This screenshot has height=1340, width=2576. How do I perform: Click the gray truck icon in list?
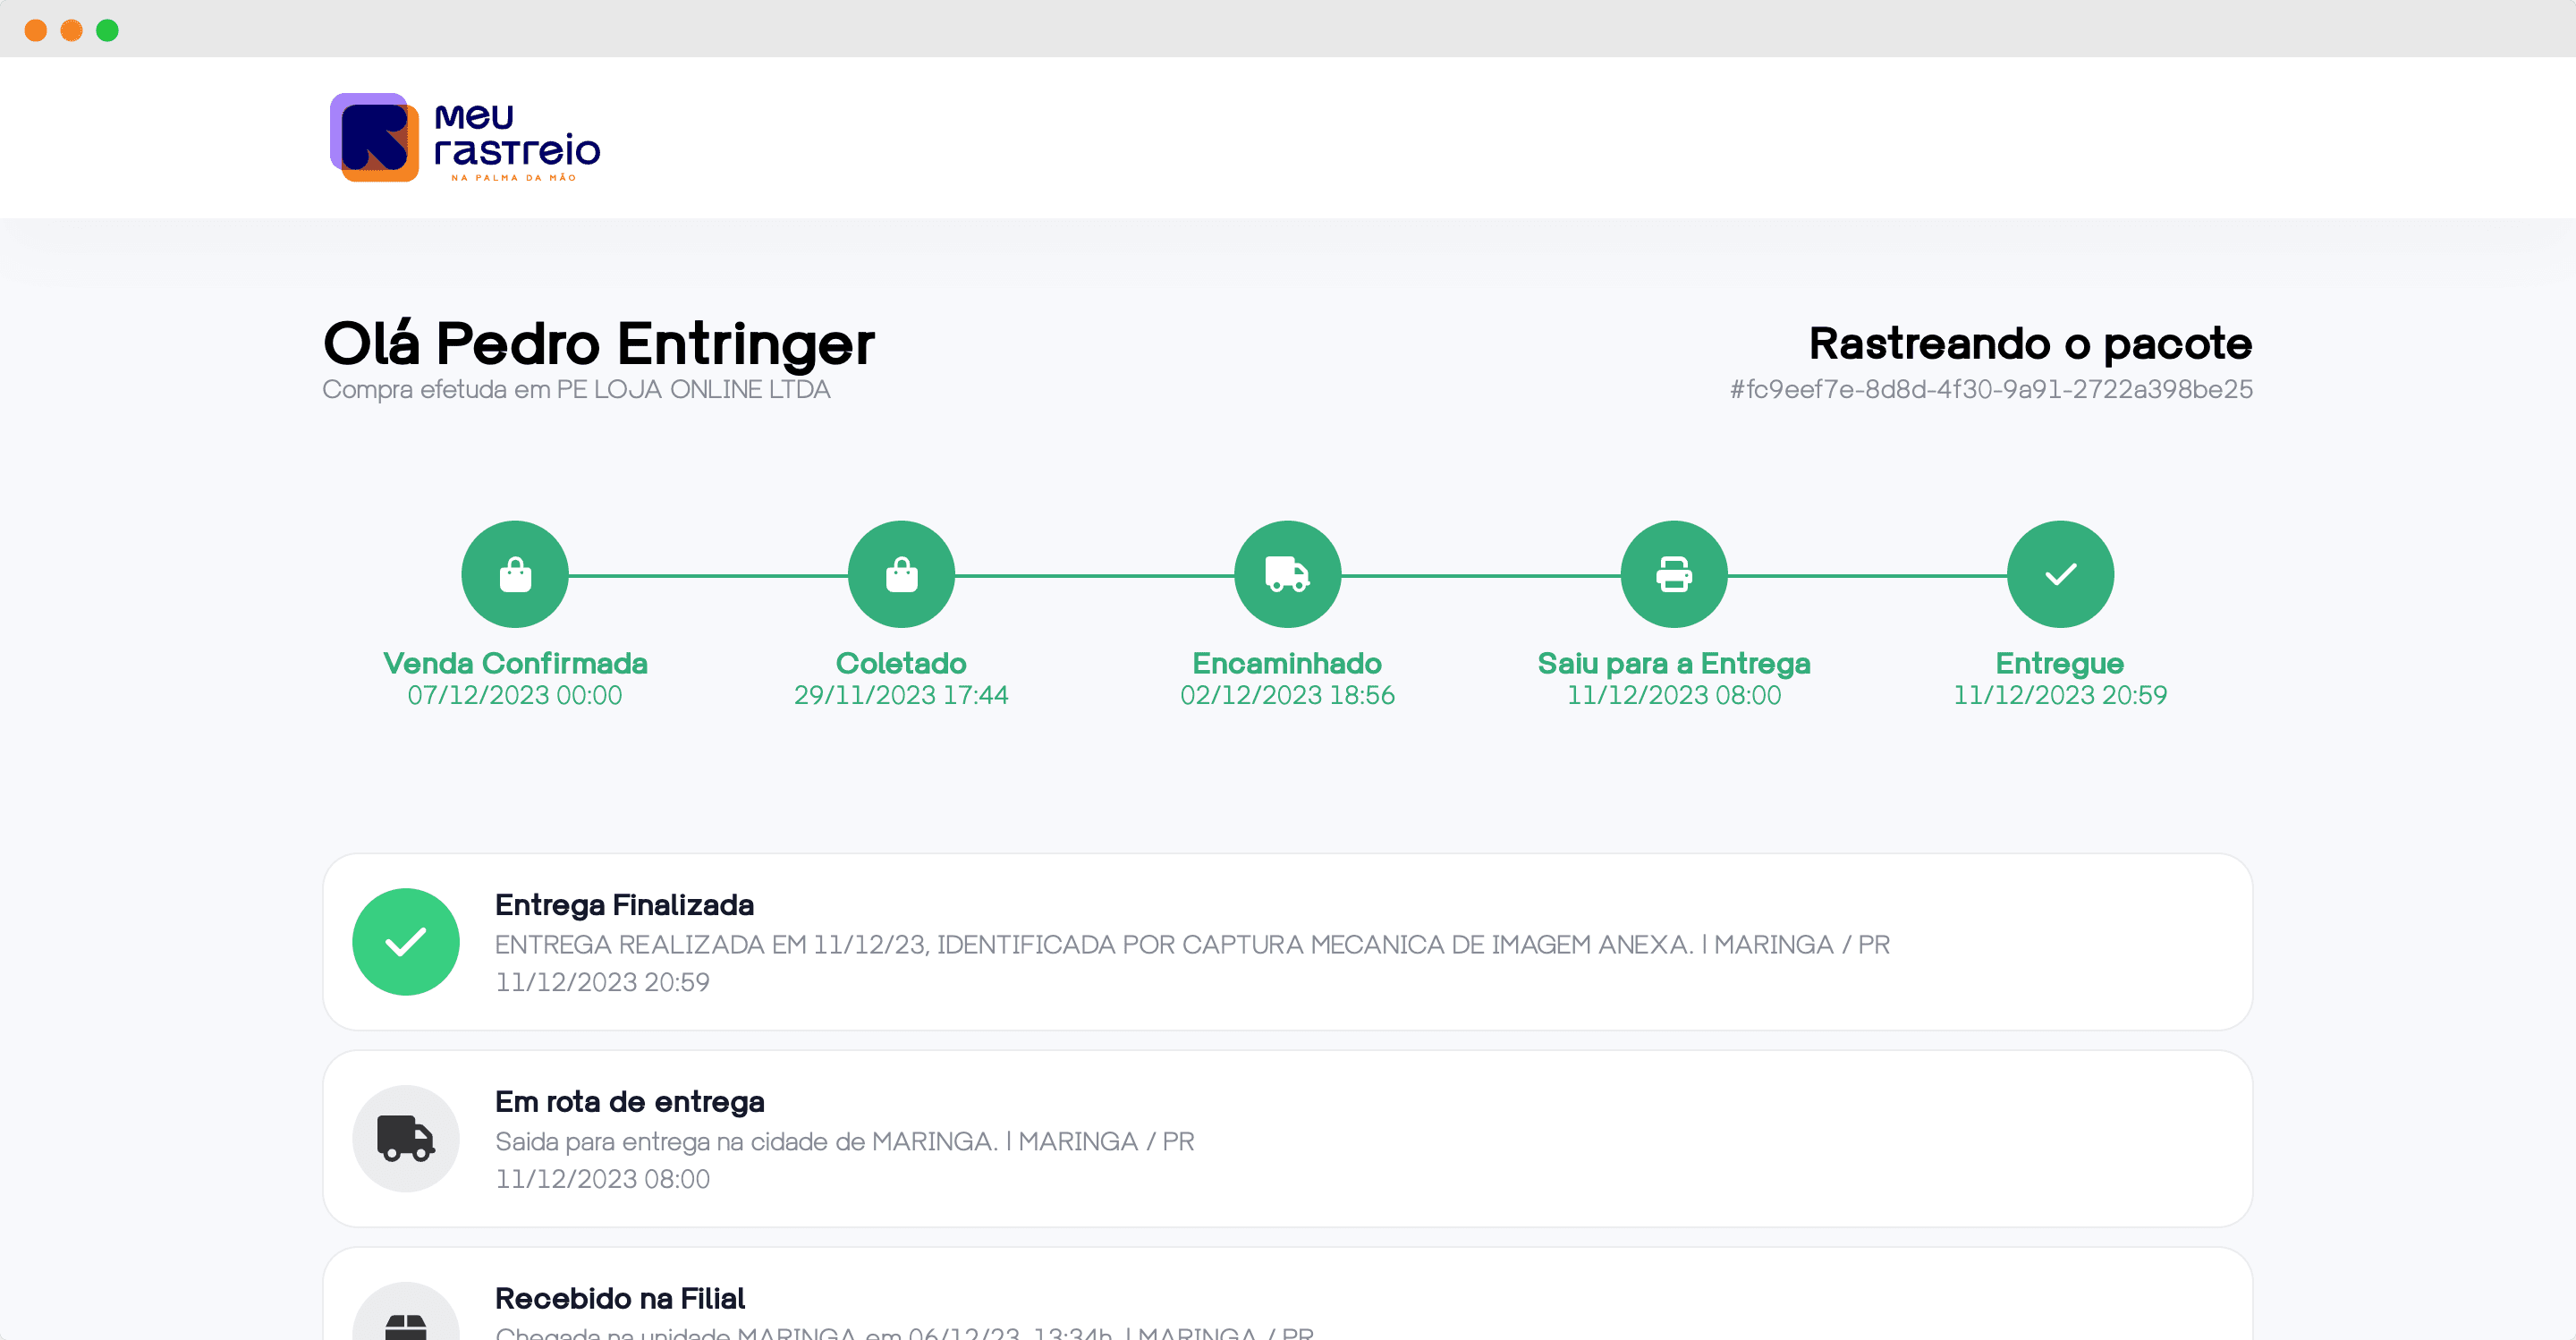coord(406,1138)
